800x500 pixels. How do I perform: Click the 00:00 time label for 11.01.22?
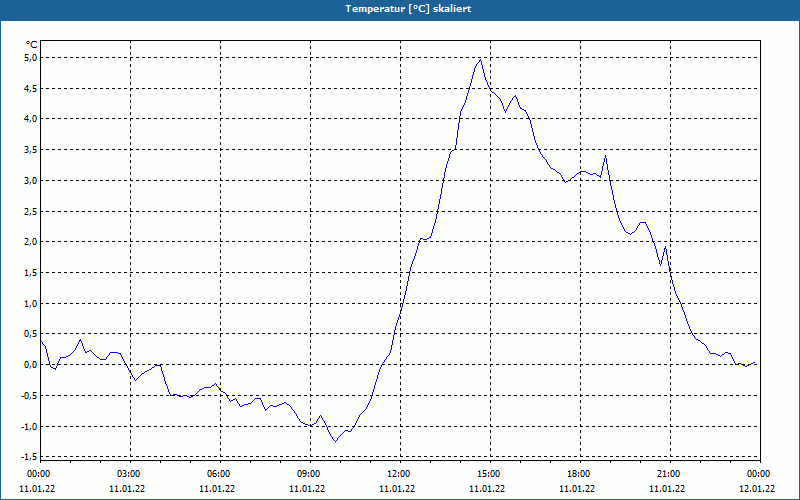tap(37, 474)
